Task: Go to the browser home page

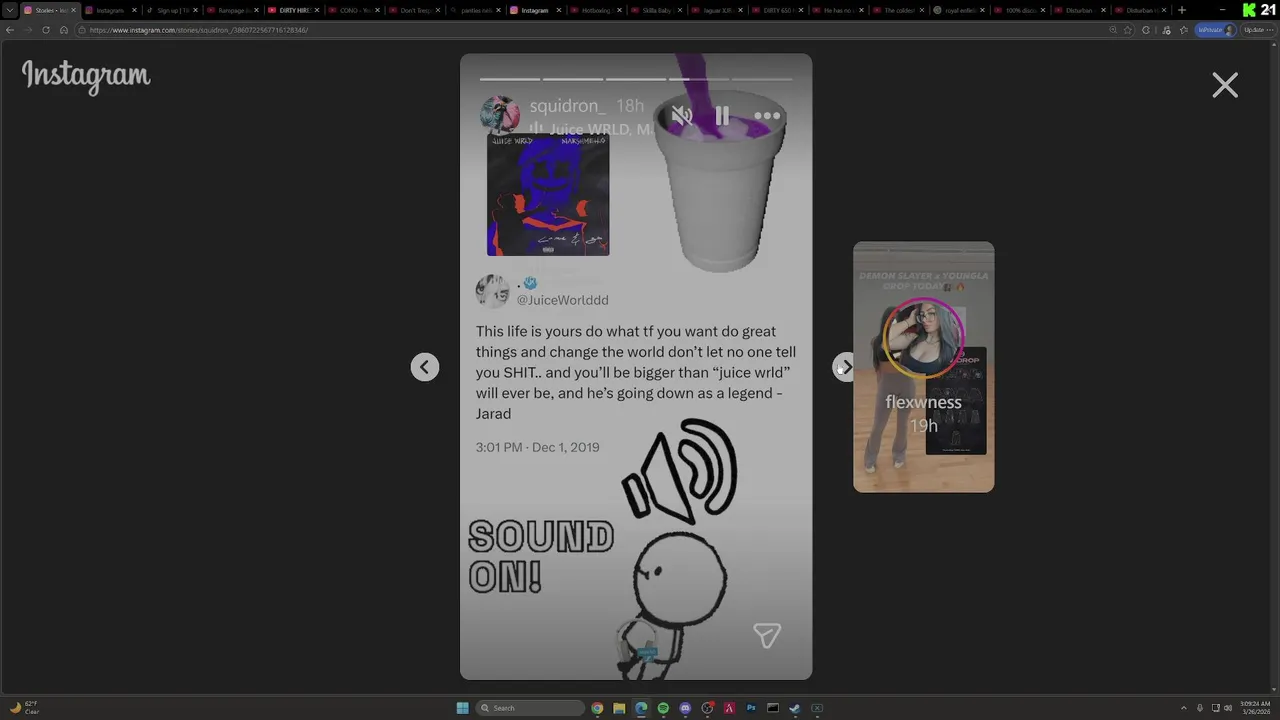Action: point(64,30)
